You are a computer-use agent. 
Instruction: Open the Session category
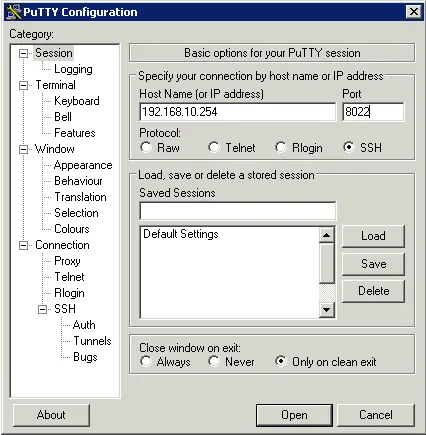pyautogui.click(x=54, y=53)
